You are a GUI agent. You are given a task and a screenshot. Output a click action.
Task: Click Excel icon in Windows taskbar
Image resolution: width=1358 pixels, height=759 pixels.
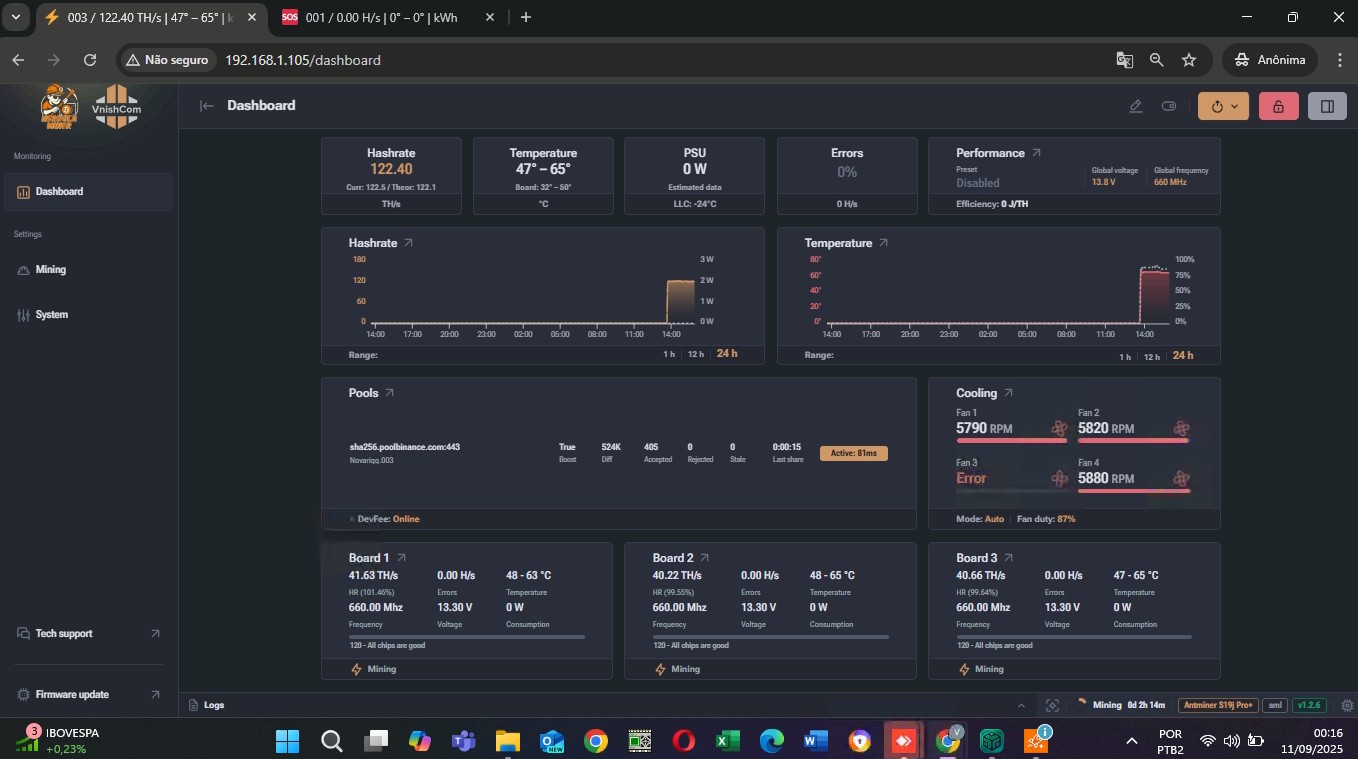pos(727,741)
